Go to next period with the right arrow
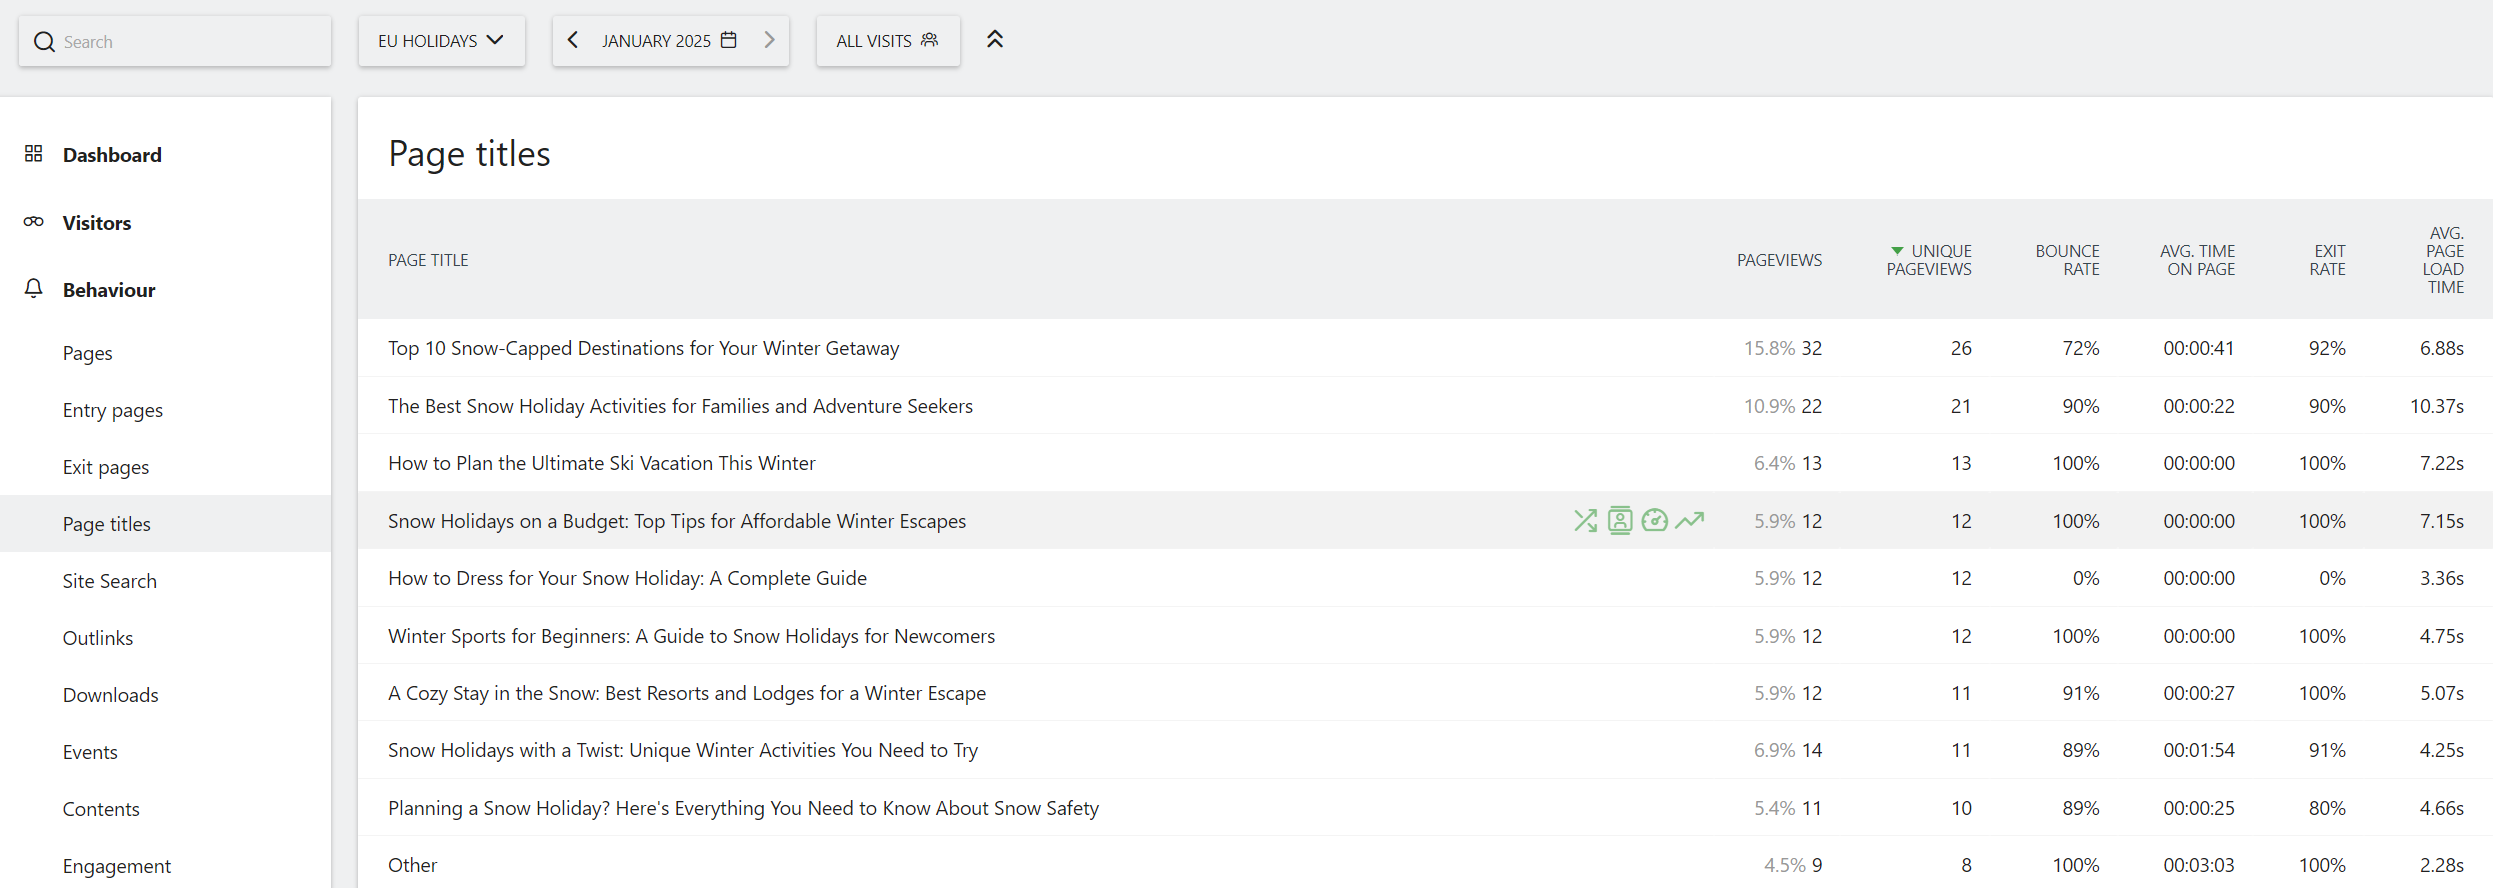 tap(769, 40)
